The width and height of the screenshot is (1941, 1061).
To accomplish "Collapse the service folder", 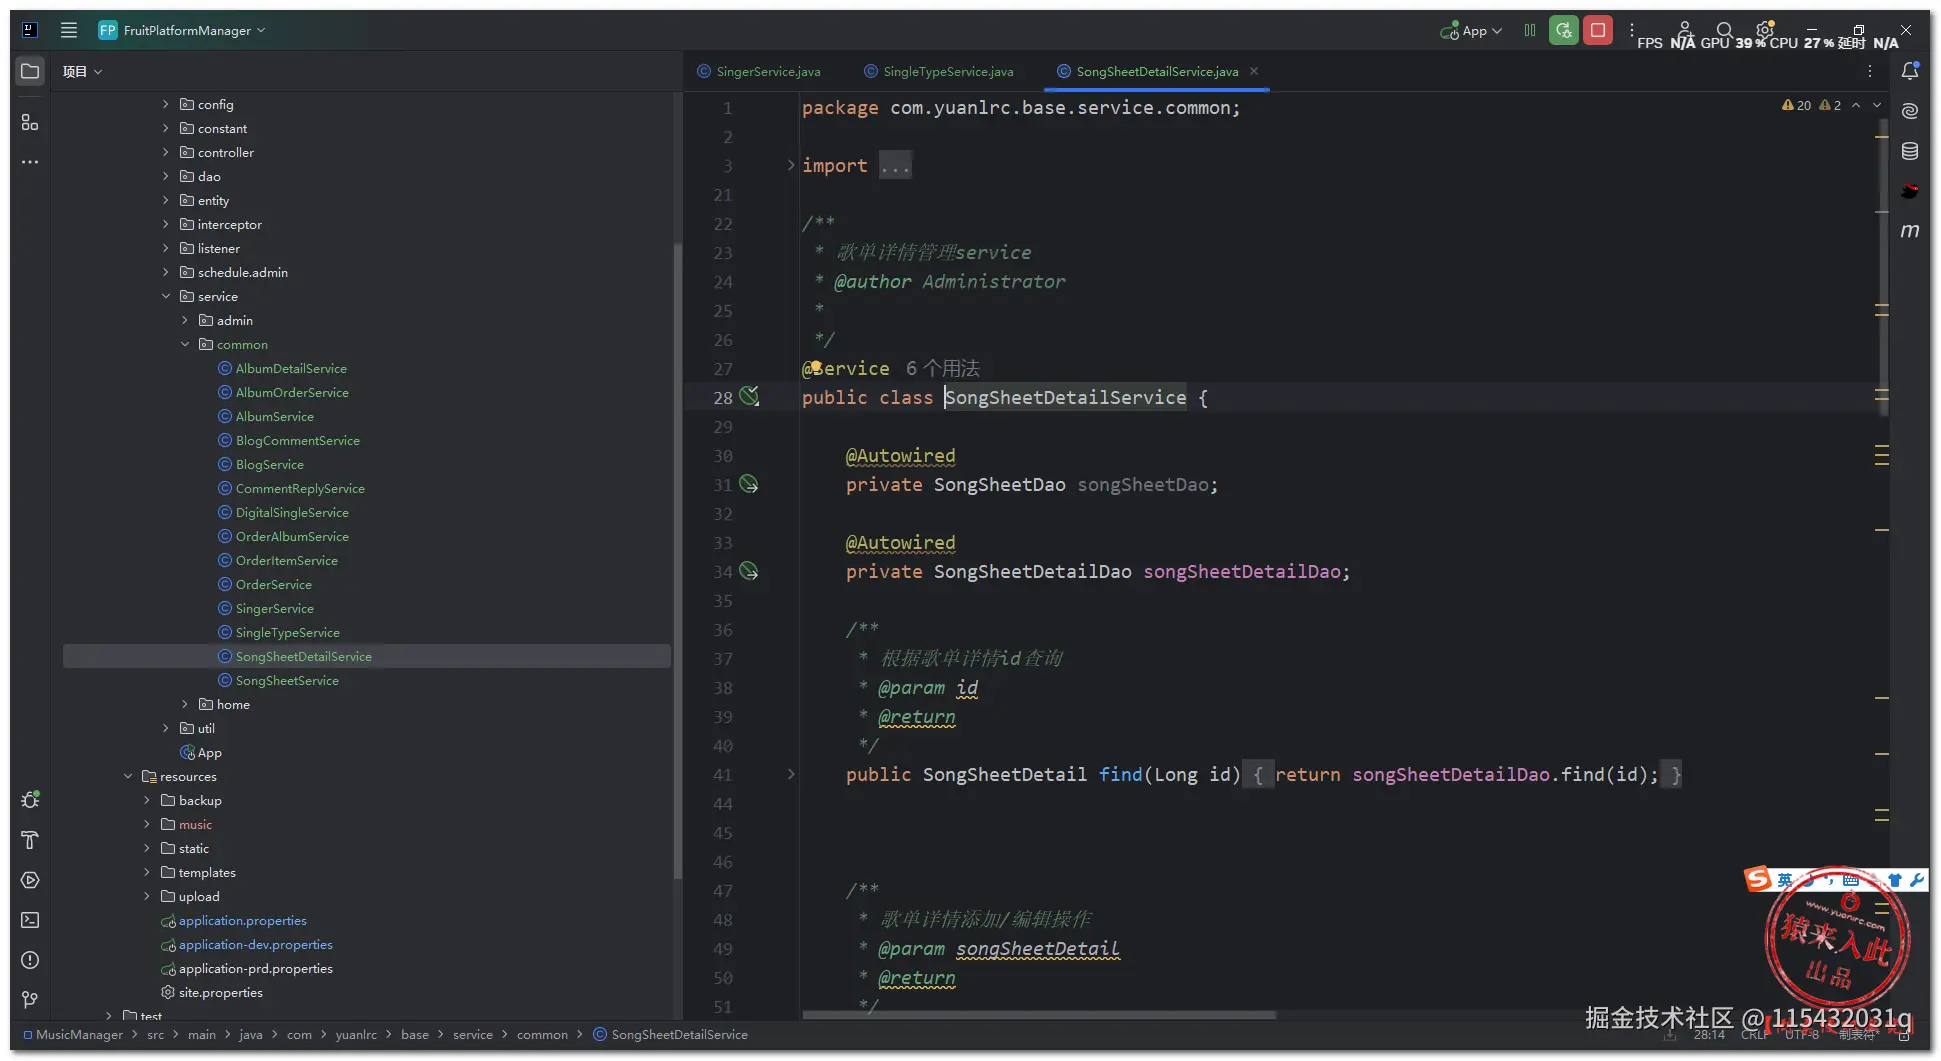I will pyautogui.click(x=166, y=296).
